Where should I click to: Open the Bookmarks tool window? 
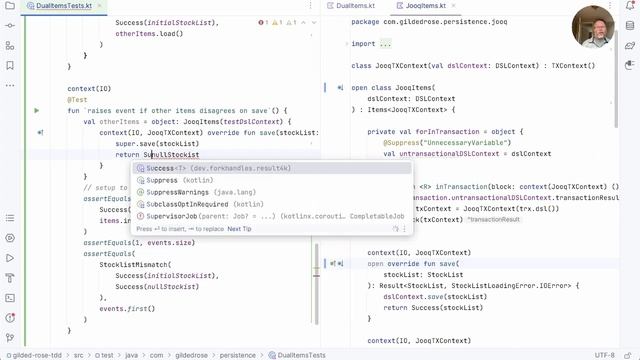coord(10,65)
